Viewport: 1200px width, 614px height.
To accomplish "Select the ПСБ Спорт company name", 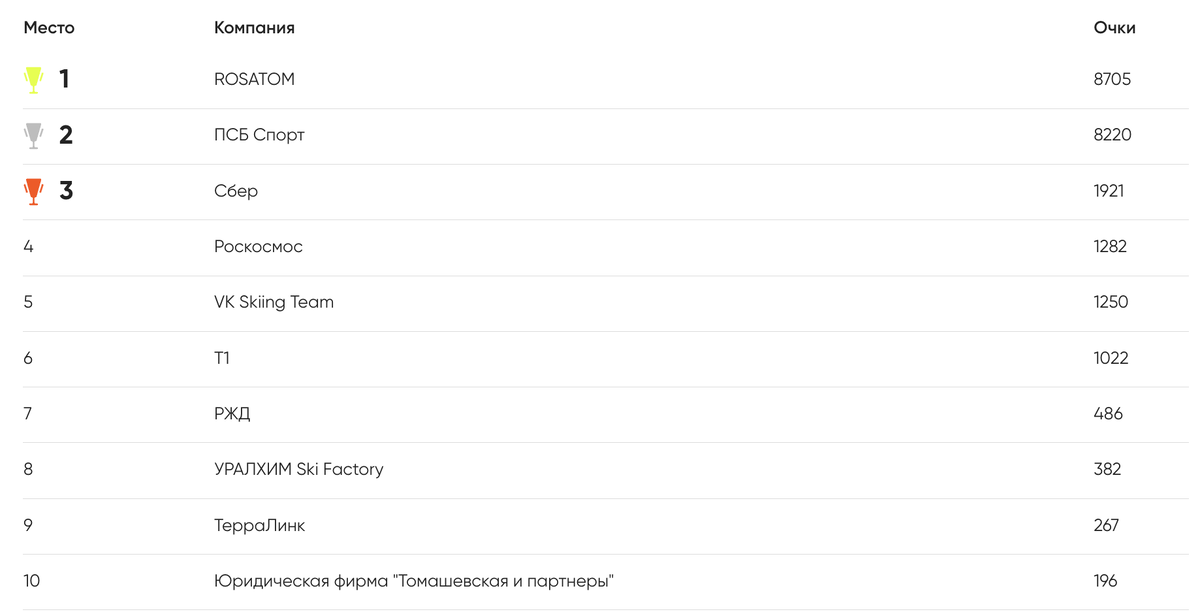I will coord(259,135).
